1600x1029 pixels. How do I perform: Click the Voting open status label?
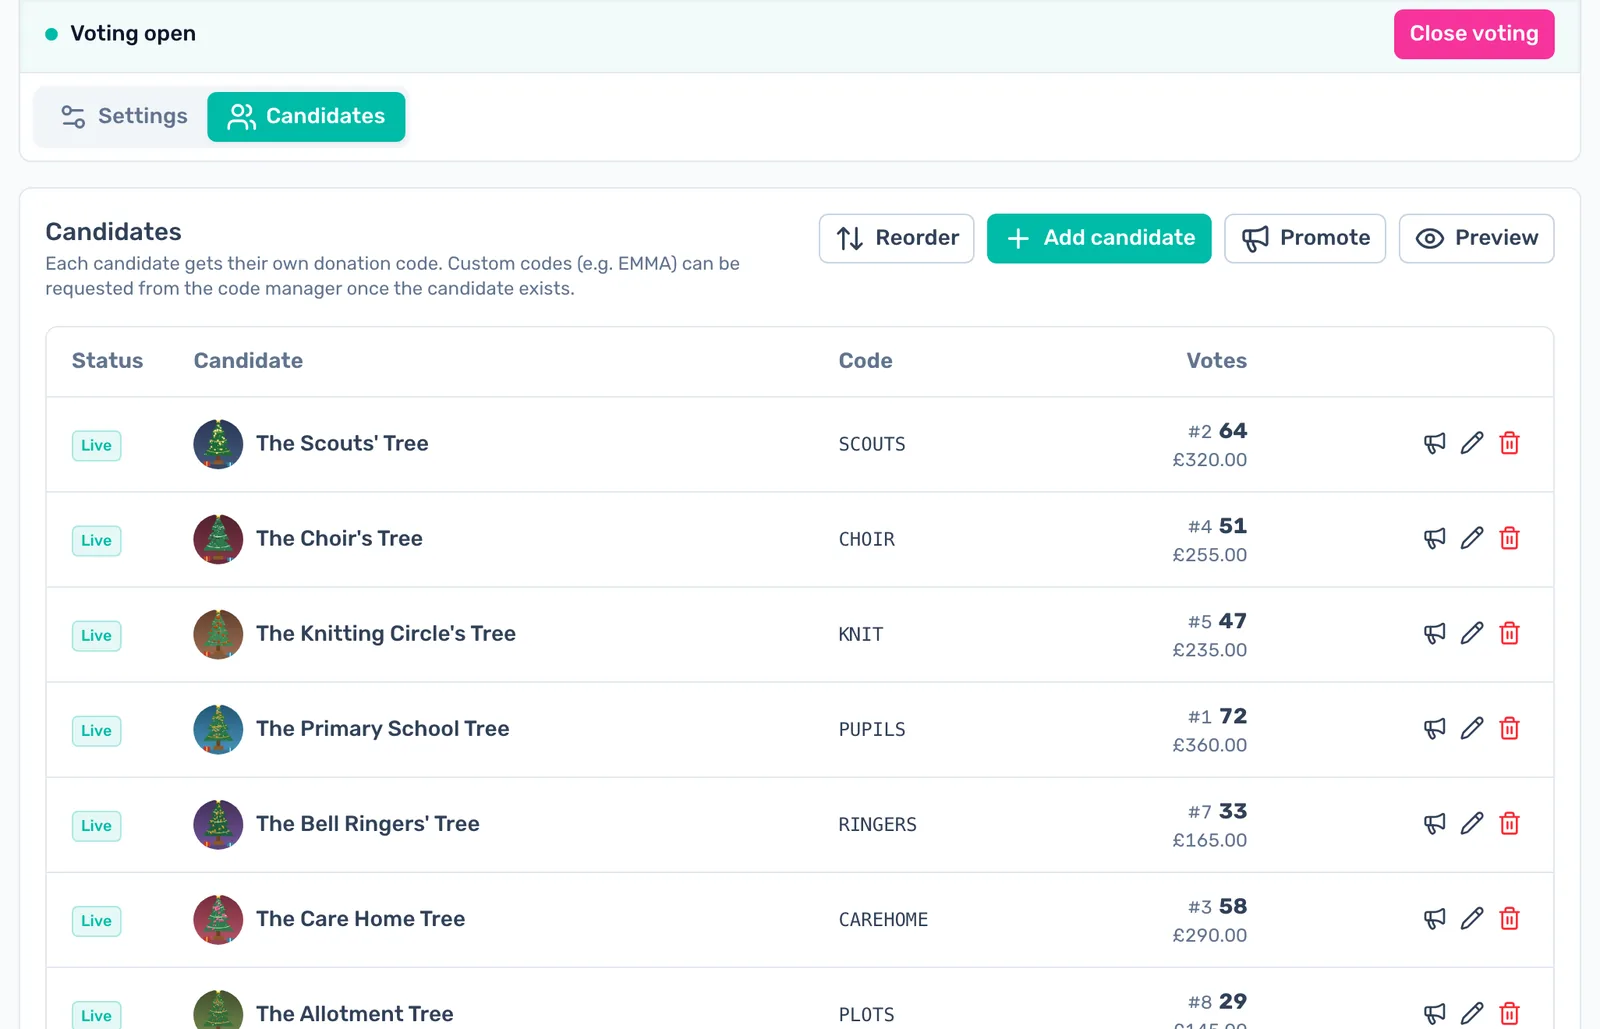click(133, 34)
